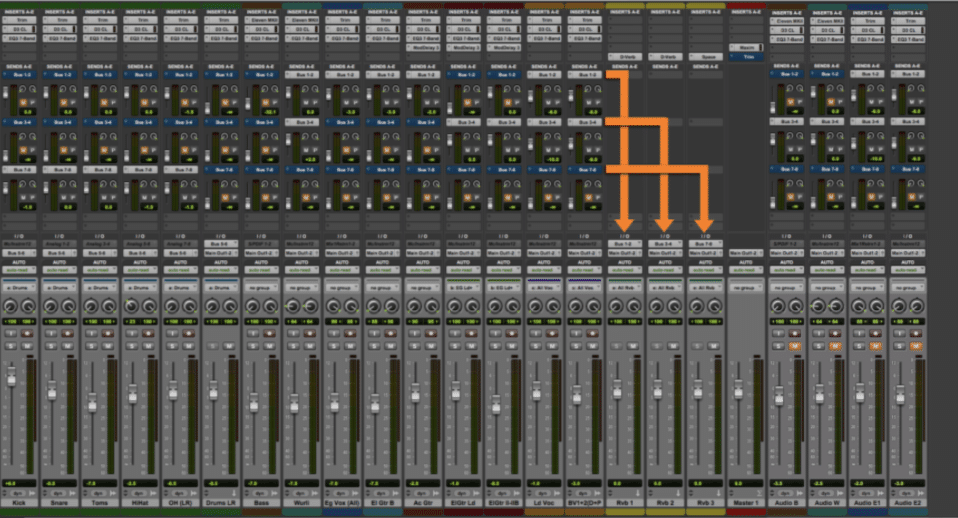
Task: Record-enable the Snare track
Action: click(67, 334)
